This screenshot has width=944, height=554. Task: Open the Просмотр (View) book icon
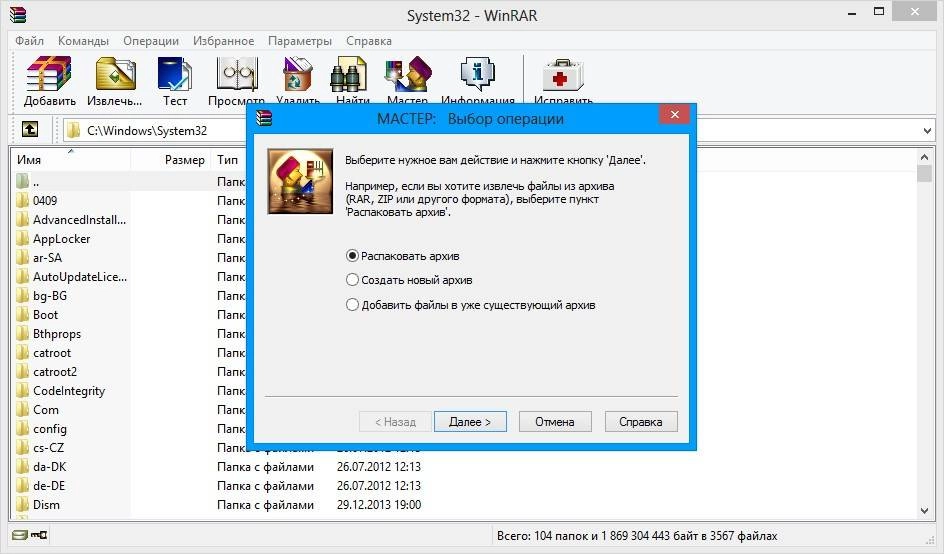[x=237, y=74]
